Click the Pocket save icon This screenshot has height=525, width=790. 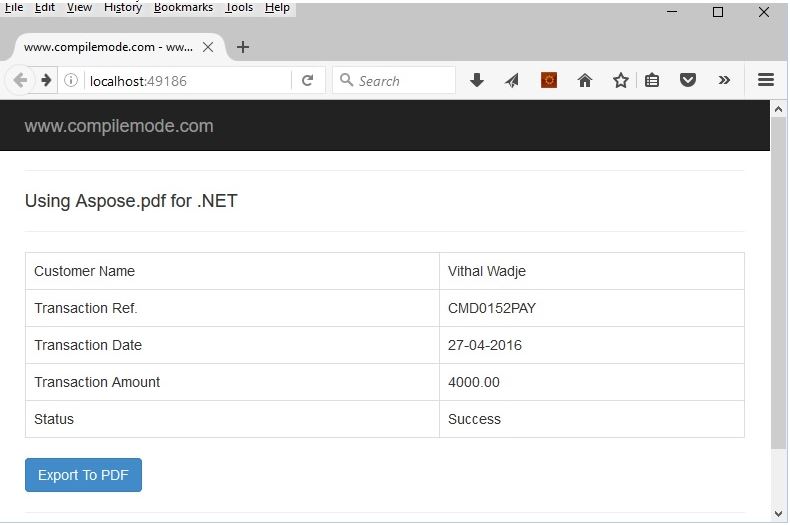tap(688, 80)
